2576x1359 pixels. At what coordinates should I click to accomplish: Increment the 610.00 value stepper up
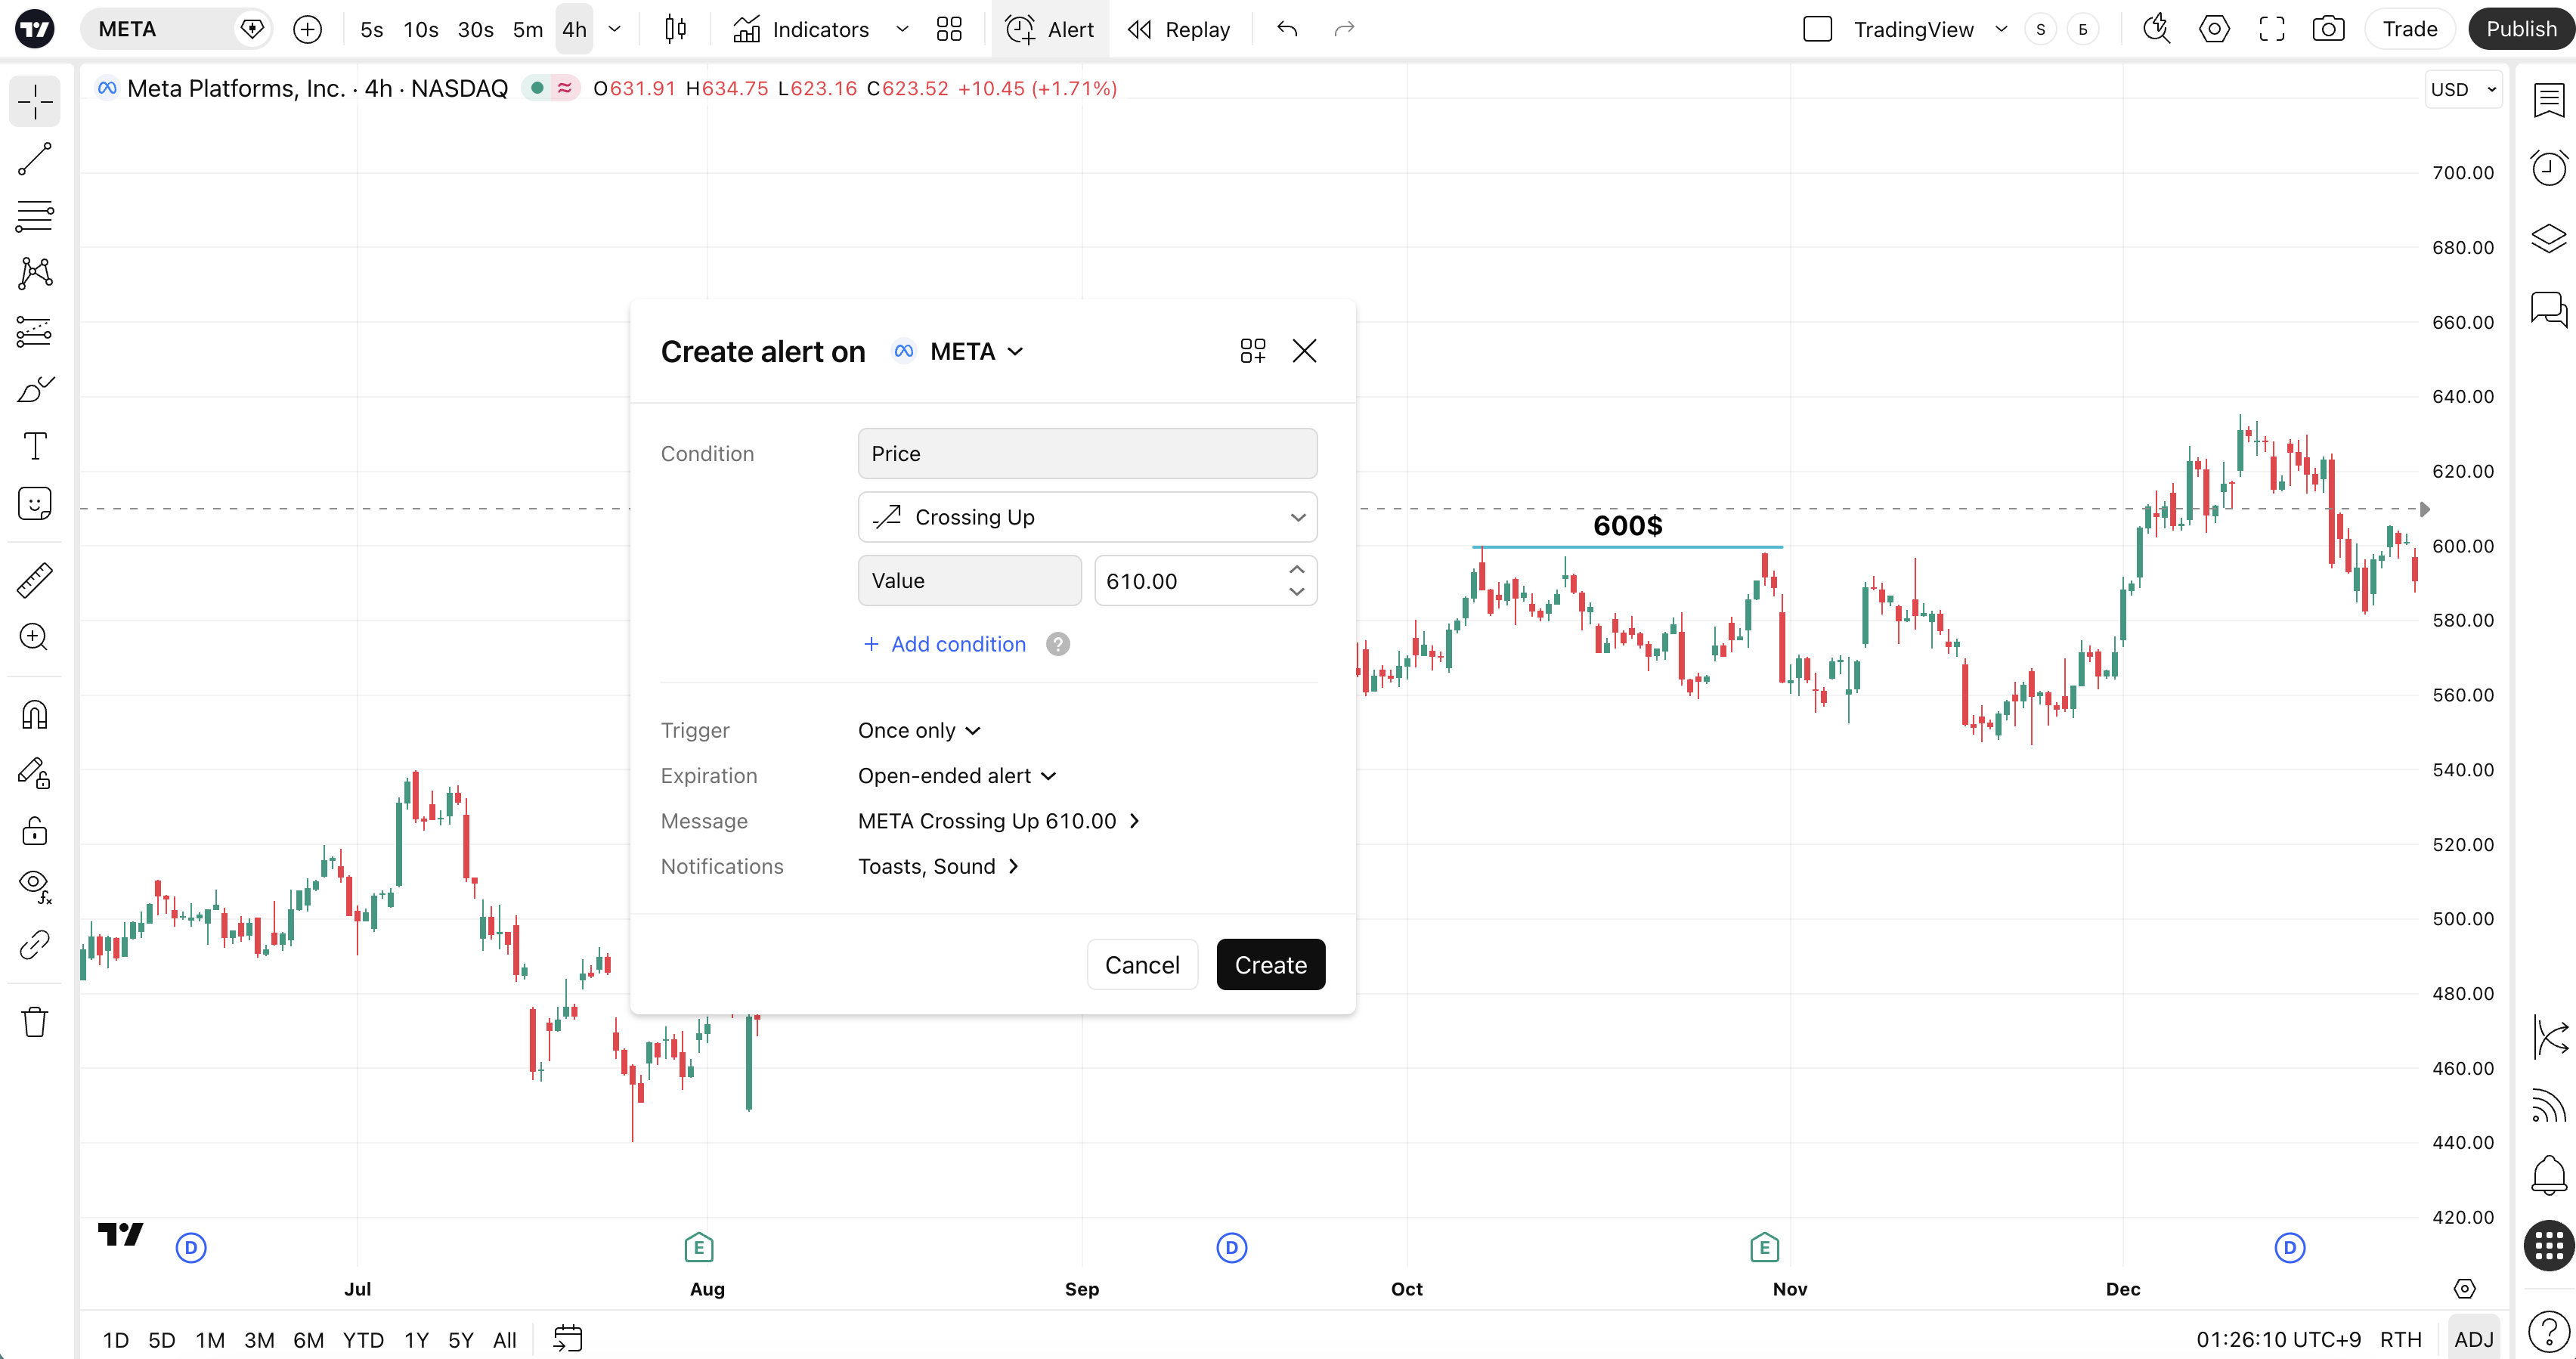(1297, 569)
